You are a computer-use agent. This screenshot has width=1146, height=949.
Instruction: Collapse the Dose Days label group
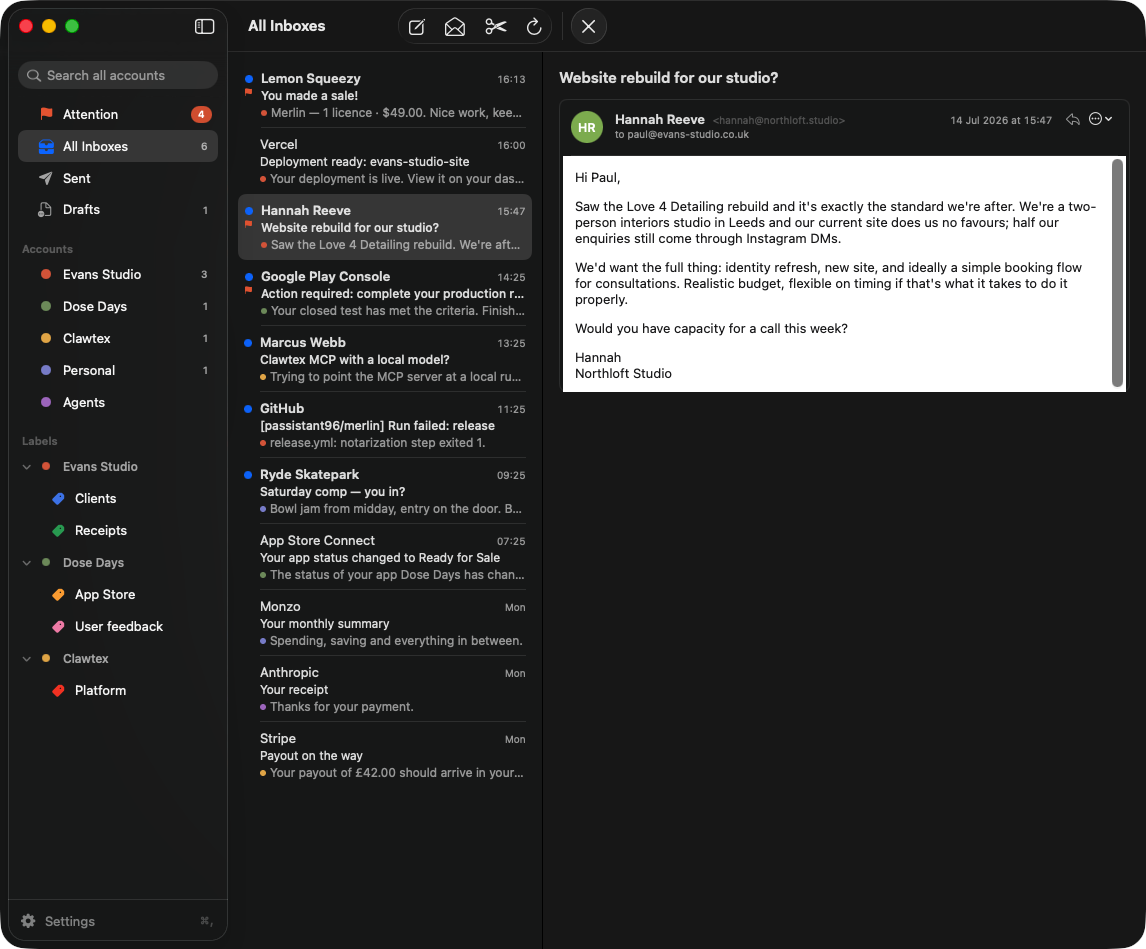tap(27, 562)
